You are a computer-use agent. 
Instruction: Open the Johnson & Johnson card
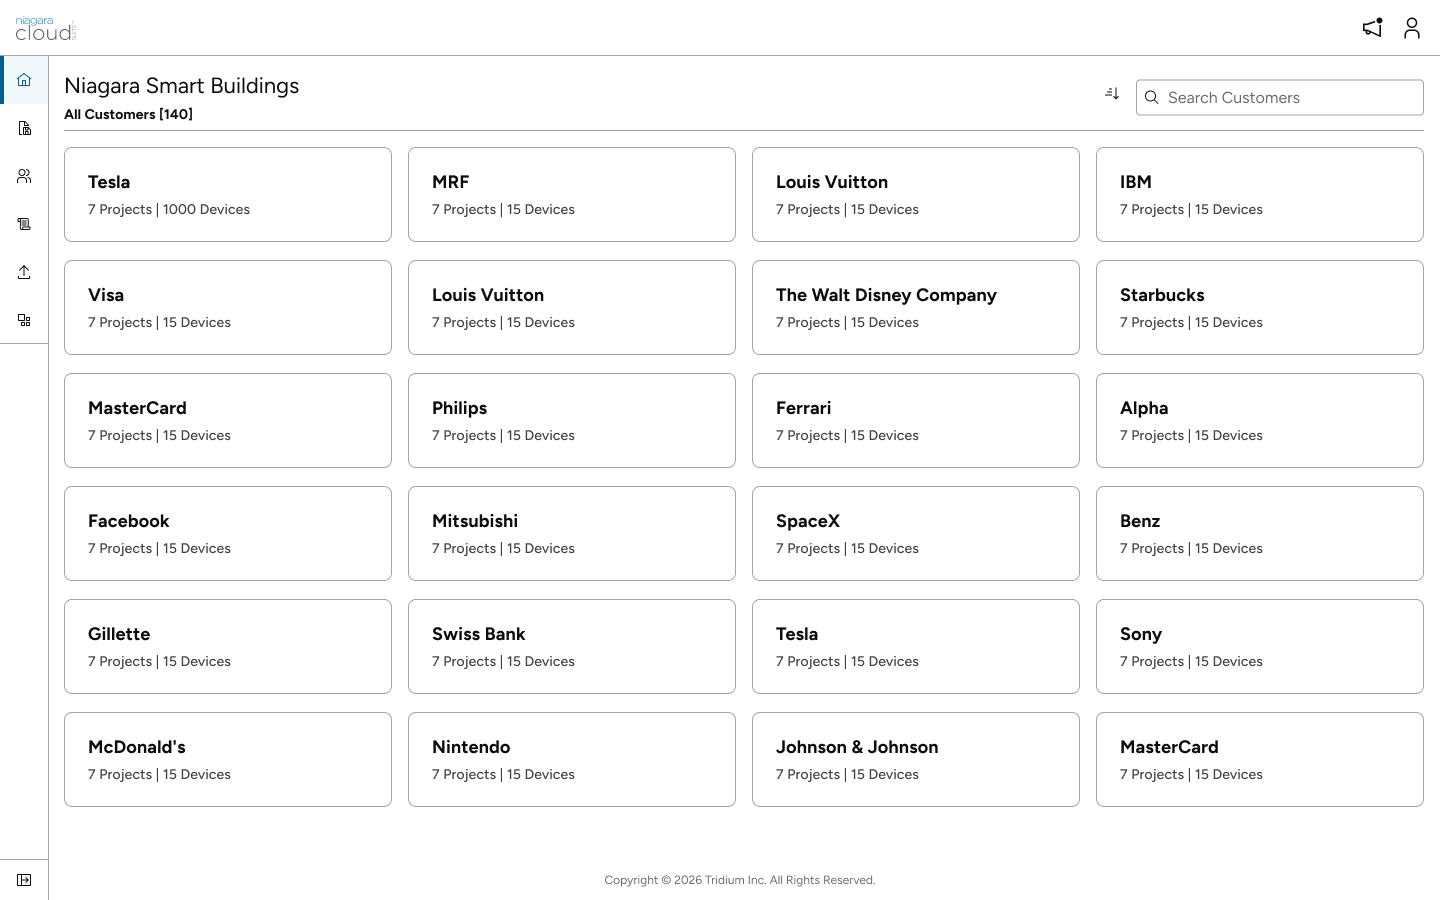(x=916, y=759)
